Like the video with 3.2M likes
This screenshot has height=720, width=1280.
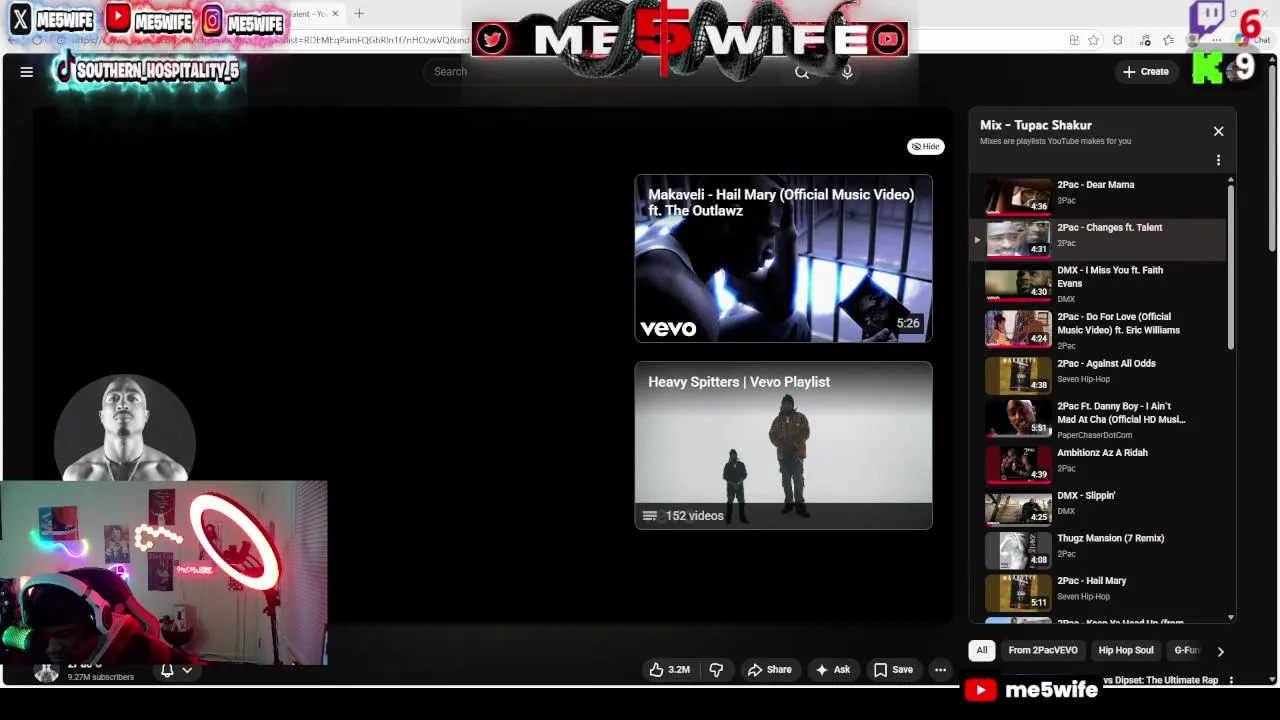coord(669,670)
